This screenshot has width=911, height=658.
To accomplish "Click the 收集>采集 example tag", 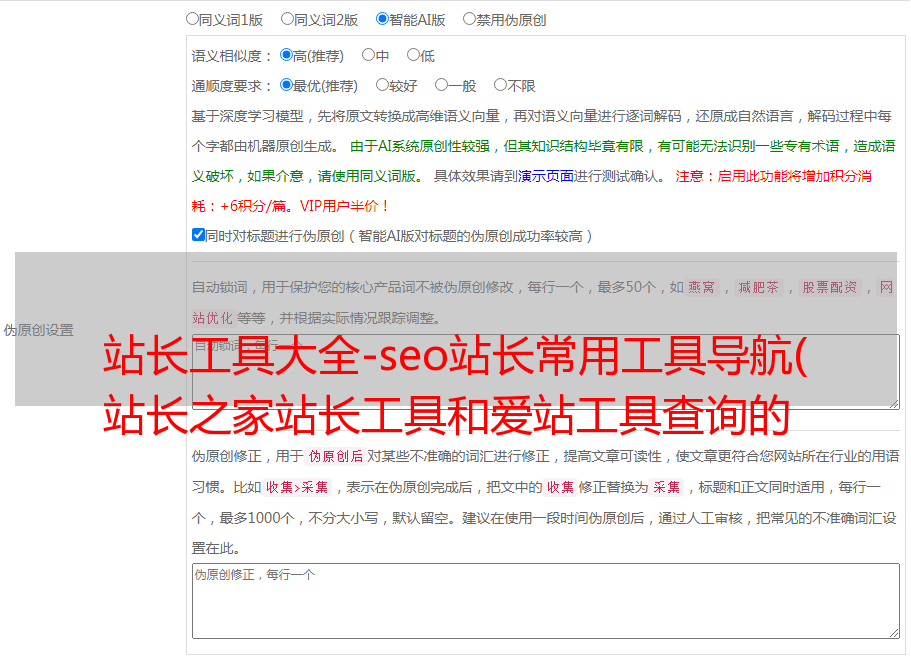I will (297, 487).
